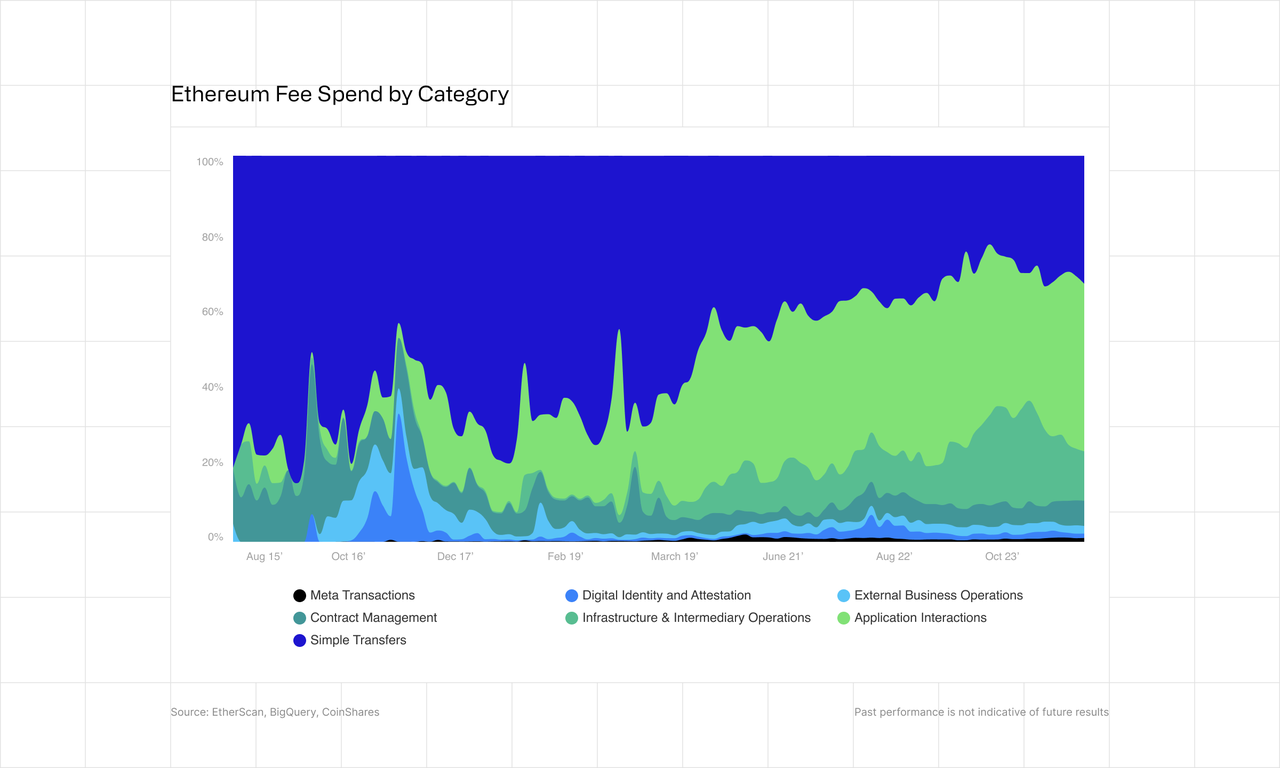Click the March 19' x-axis label
Viewport: 1280px width, 768px height.
tap(675, 557)
